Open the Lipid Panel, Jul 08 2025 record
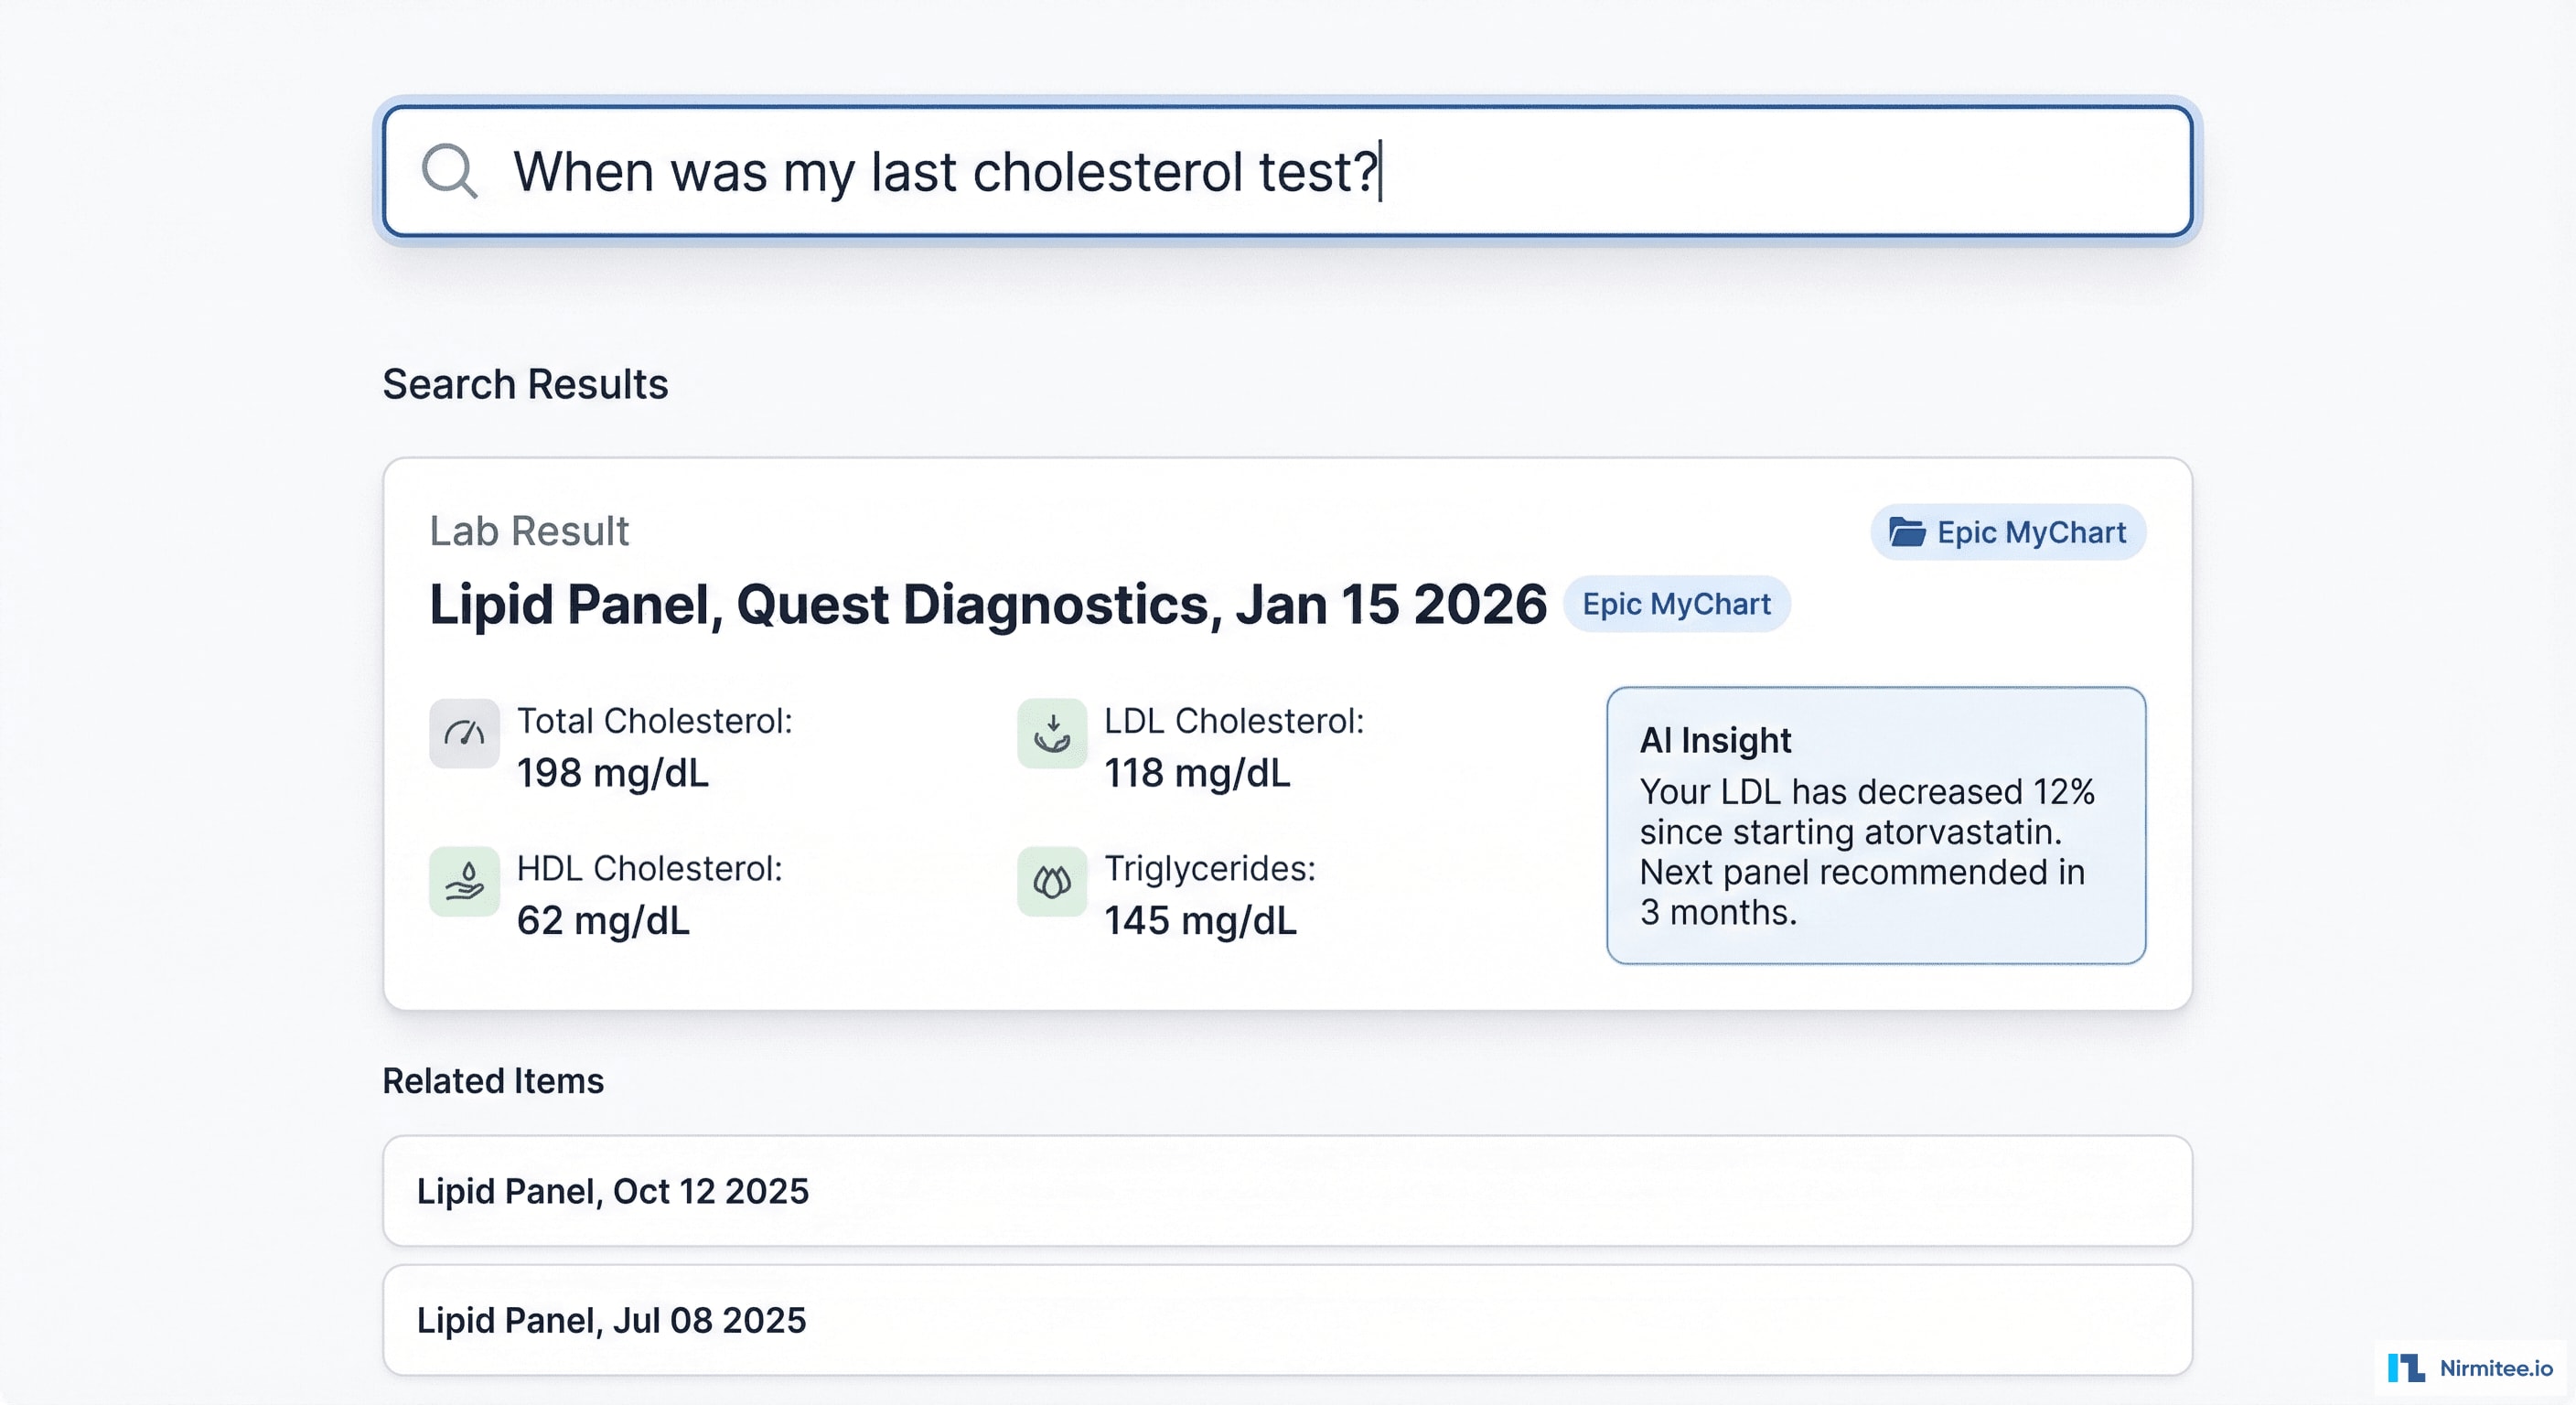Viewport: 2576px width, 1405px height. [611, 1319]
